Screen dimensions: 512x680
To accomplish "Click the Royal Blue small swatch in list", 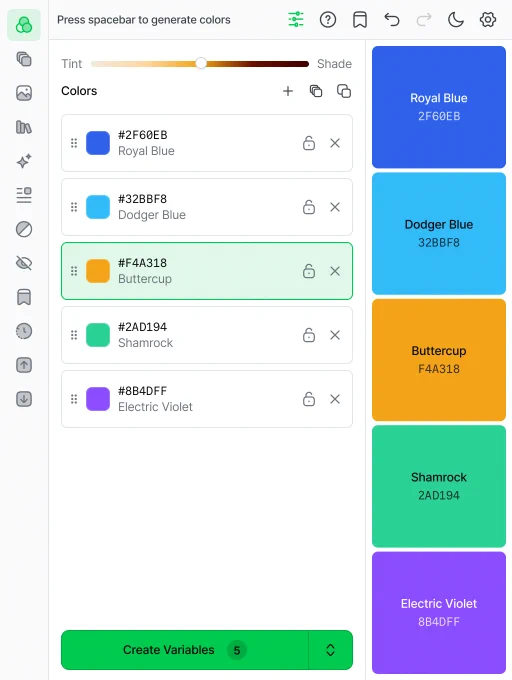I will 98,143.
